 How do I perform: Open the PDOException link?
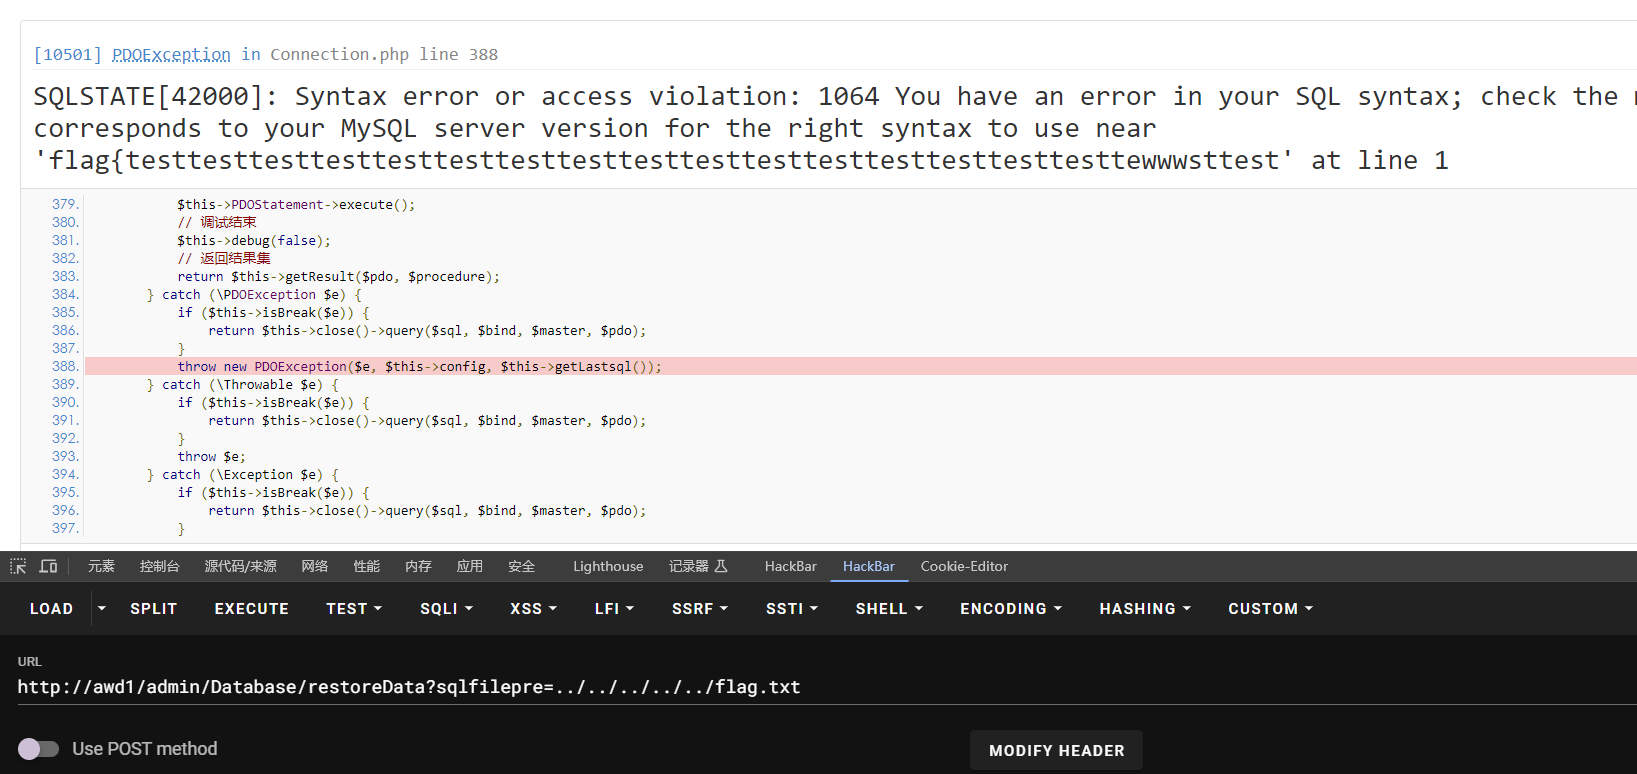171,54
